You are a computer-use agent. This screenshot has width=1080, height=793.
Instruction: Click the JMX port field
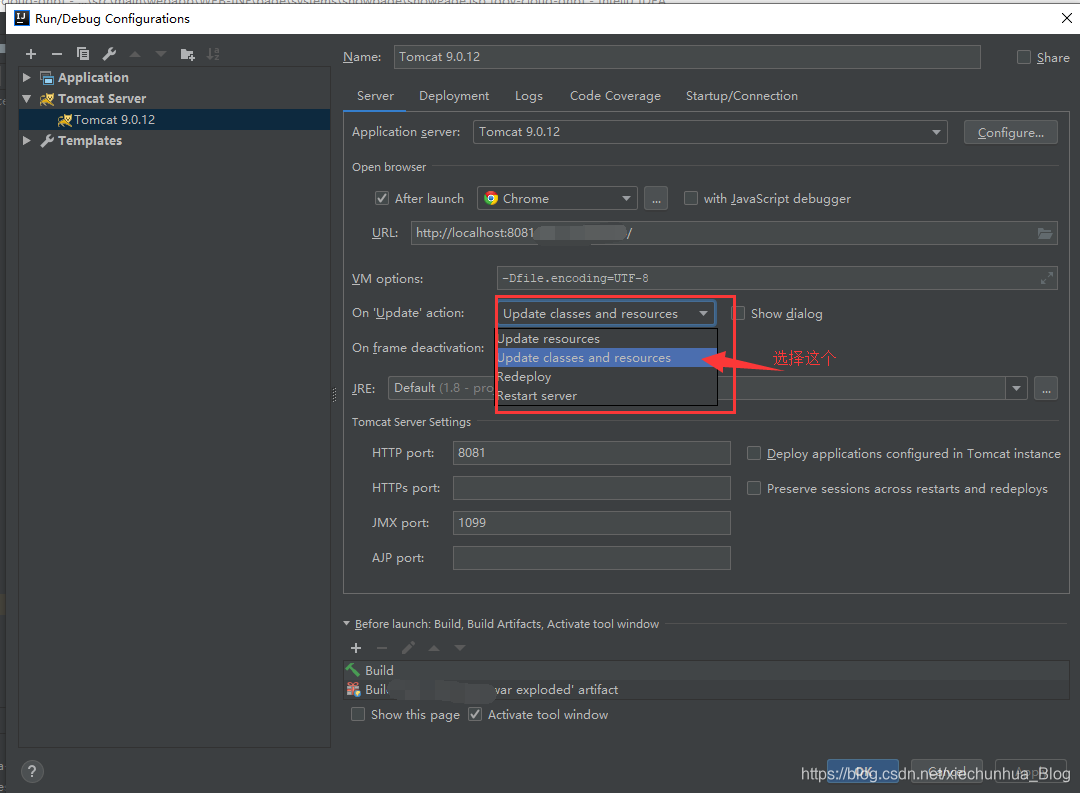(592, 523)
